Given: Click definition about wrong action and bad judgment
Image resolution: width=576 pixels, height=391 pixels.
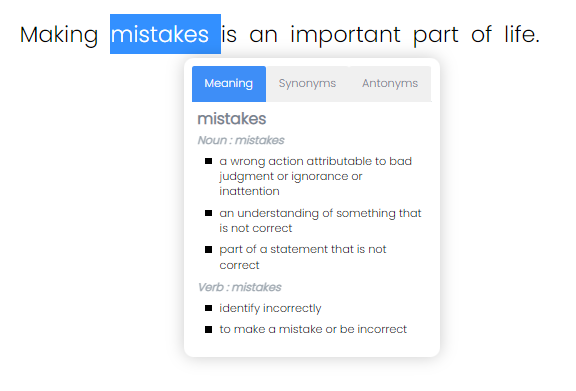Looking at the screenshot, I should click(316, 176).
